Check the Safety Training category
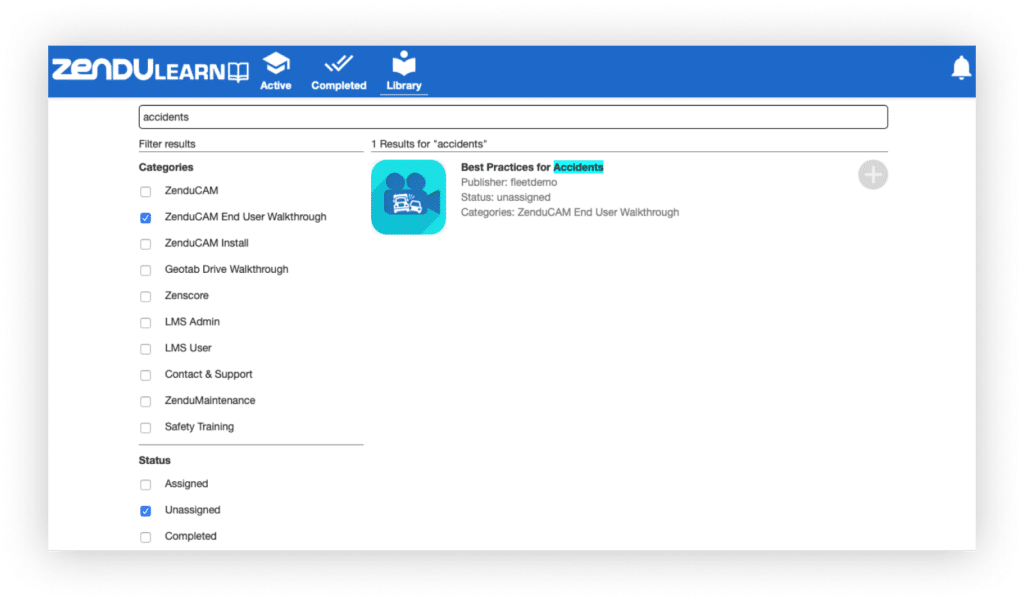 (x=146, y=427)
